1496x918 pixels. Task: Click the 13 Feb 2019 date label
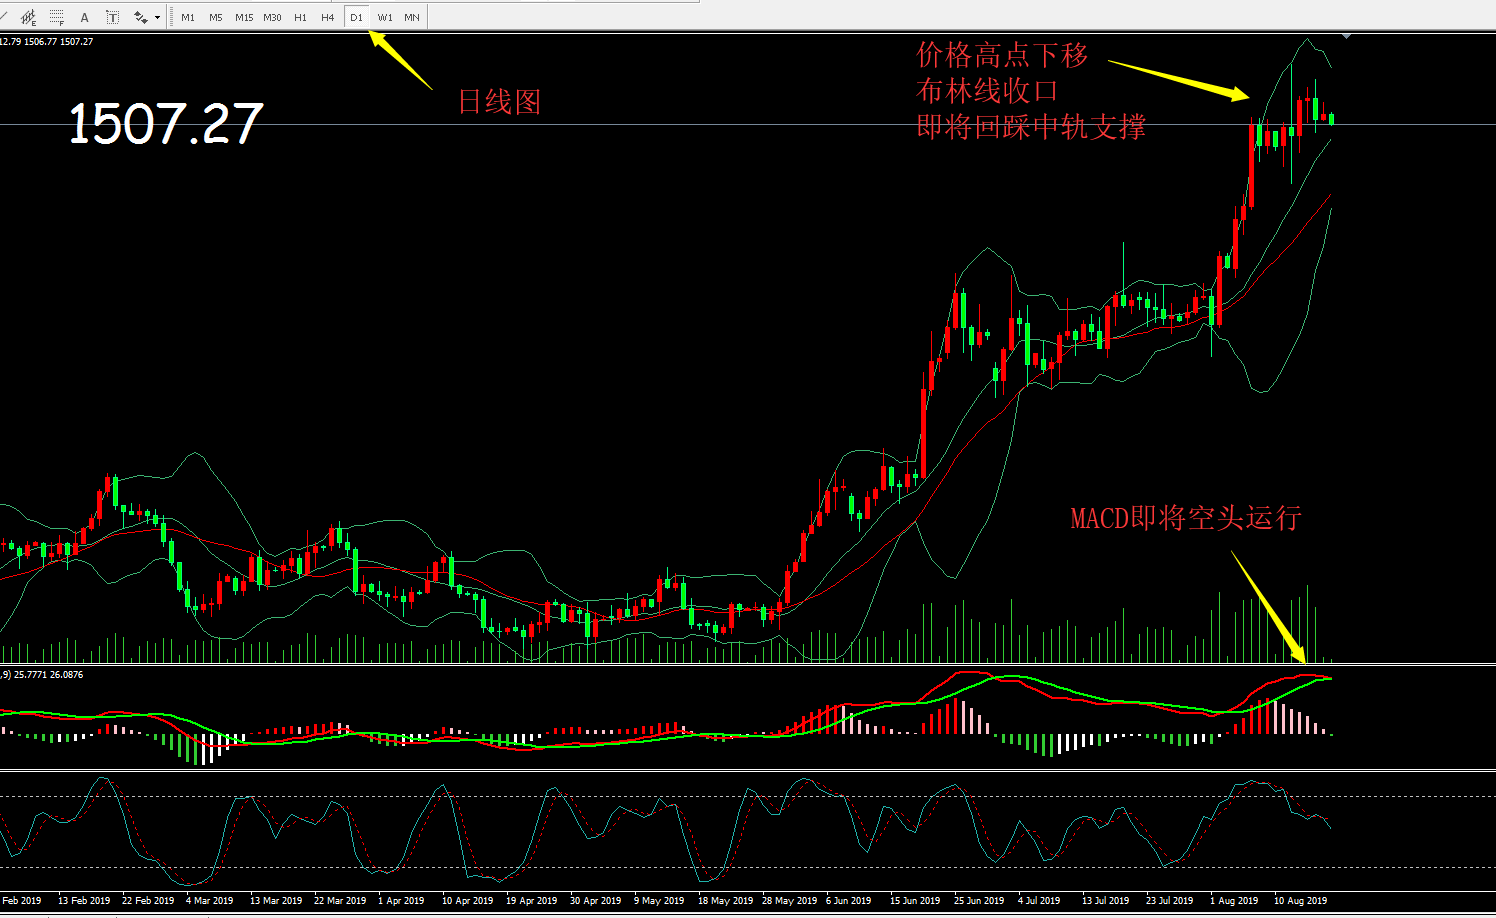coord(86,900)
